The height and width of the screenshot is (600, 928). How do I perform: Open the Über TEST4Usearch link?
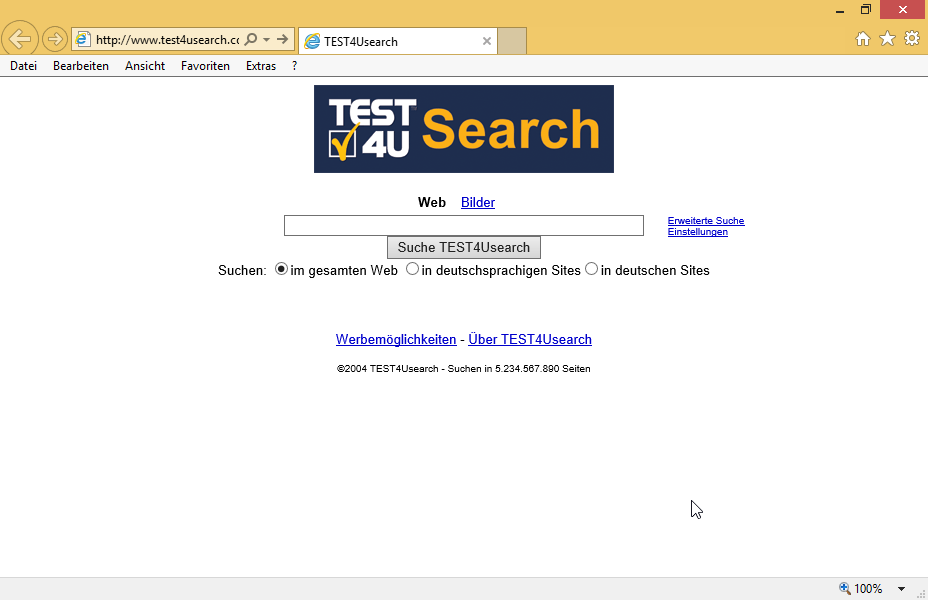pos(530,340)
